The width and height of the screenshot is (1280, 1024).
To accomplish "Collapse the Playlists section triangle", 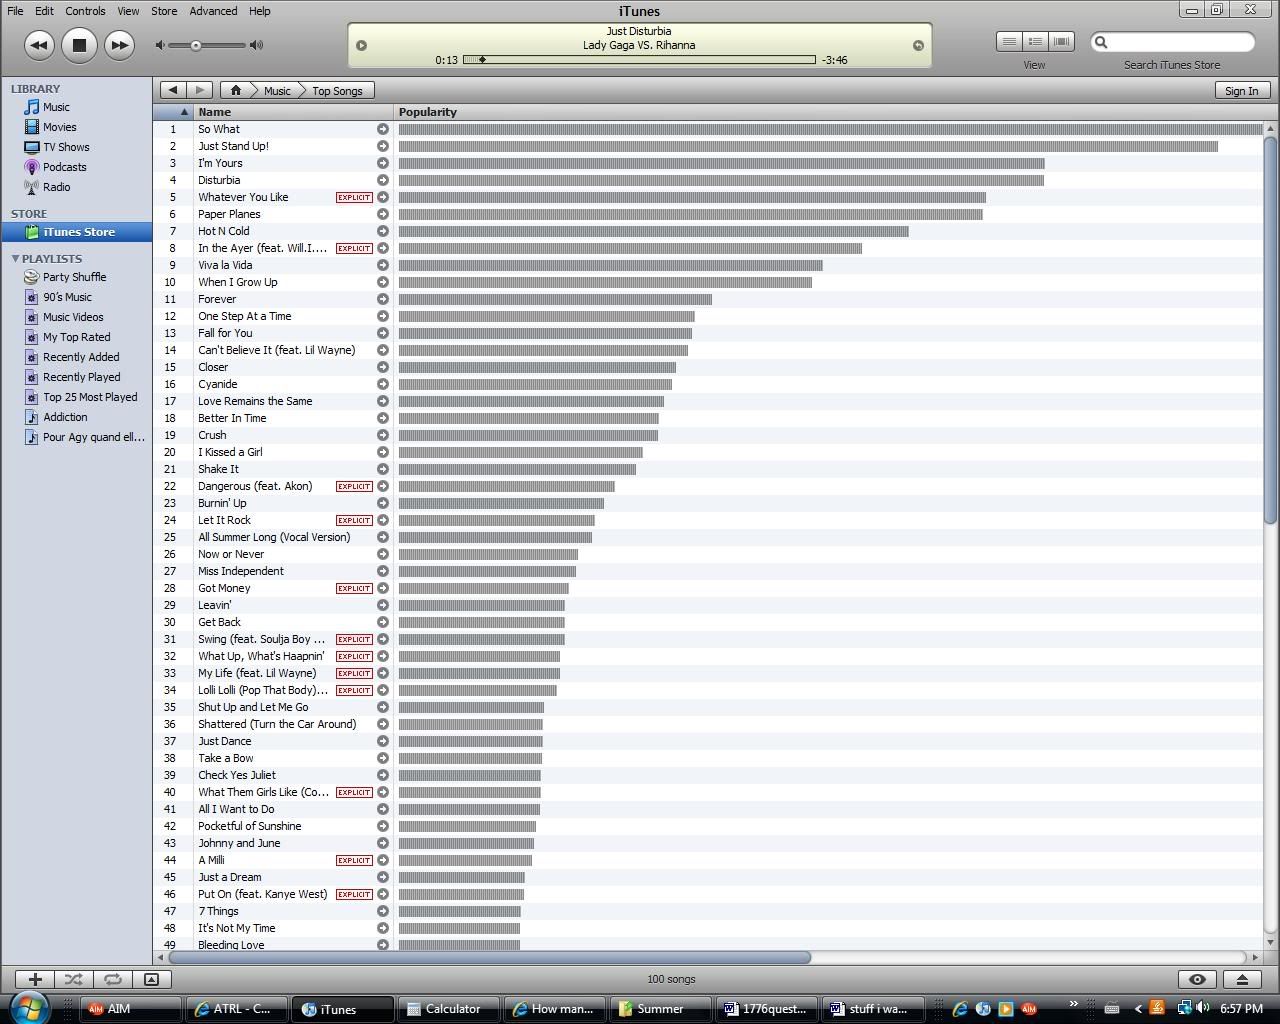I will point(15,259).
